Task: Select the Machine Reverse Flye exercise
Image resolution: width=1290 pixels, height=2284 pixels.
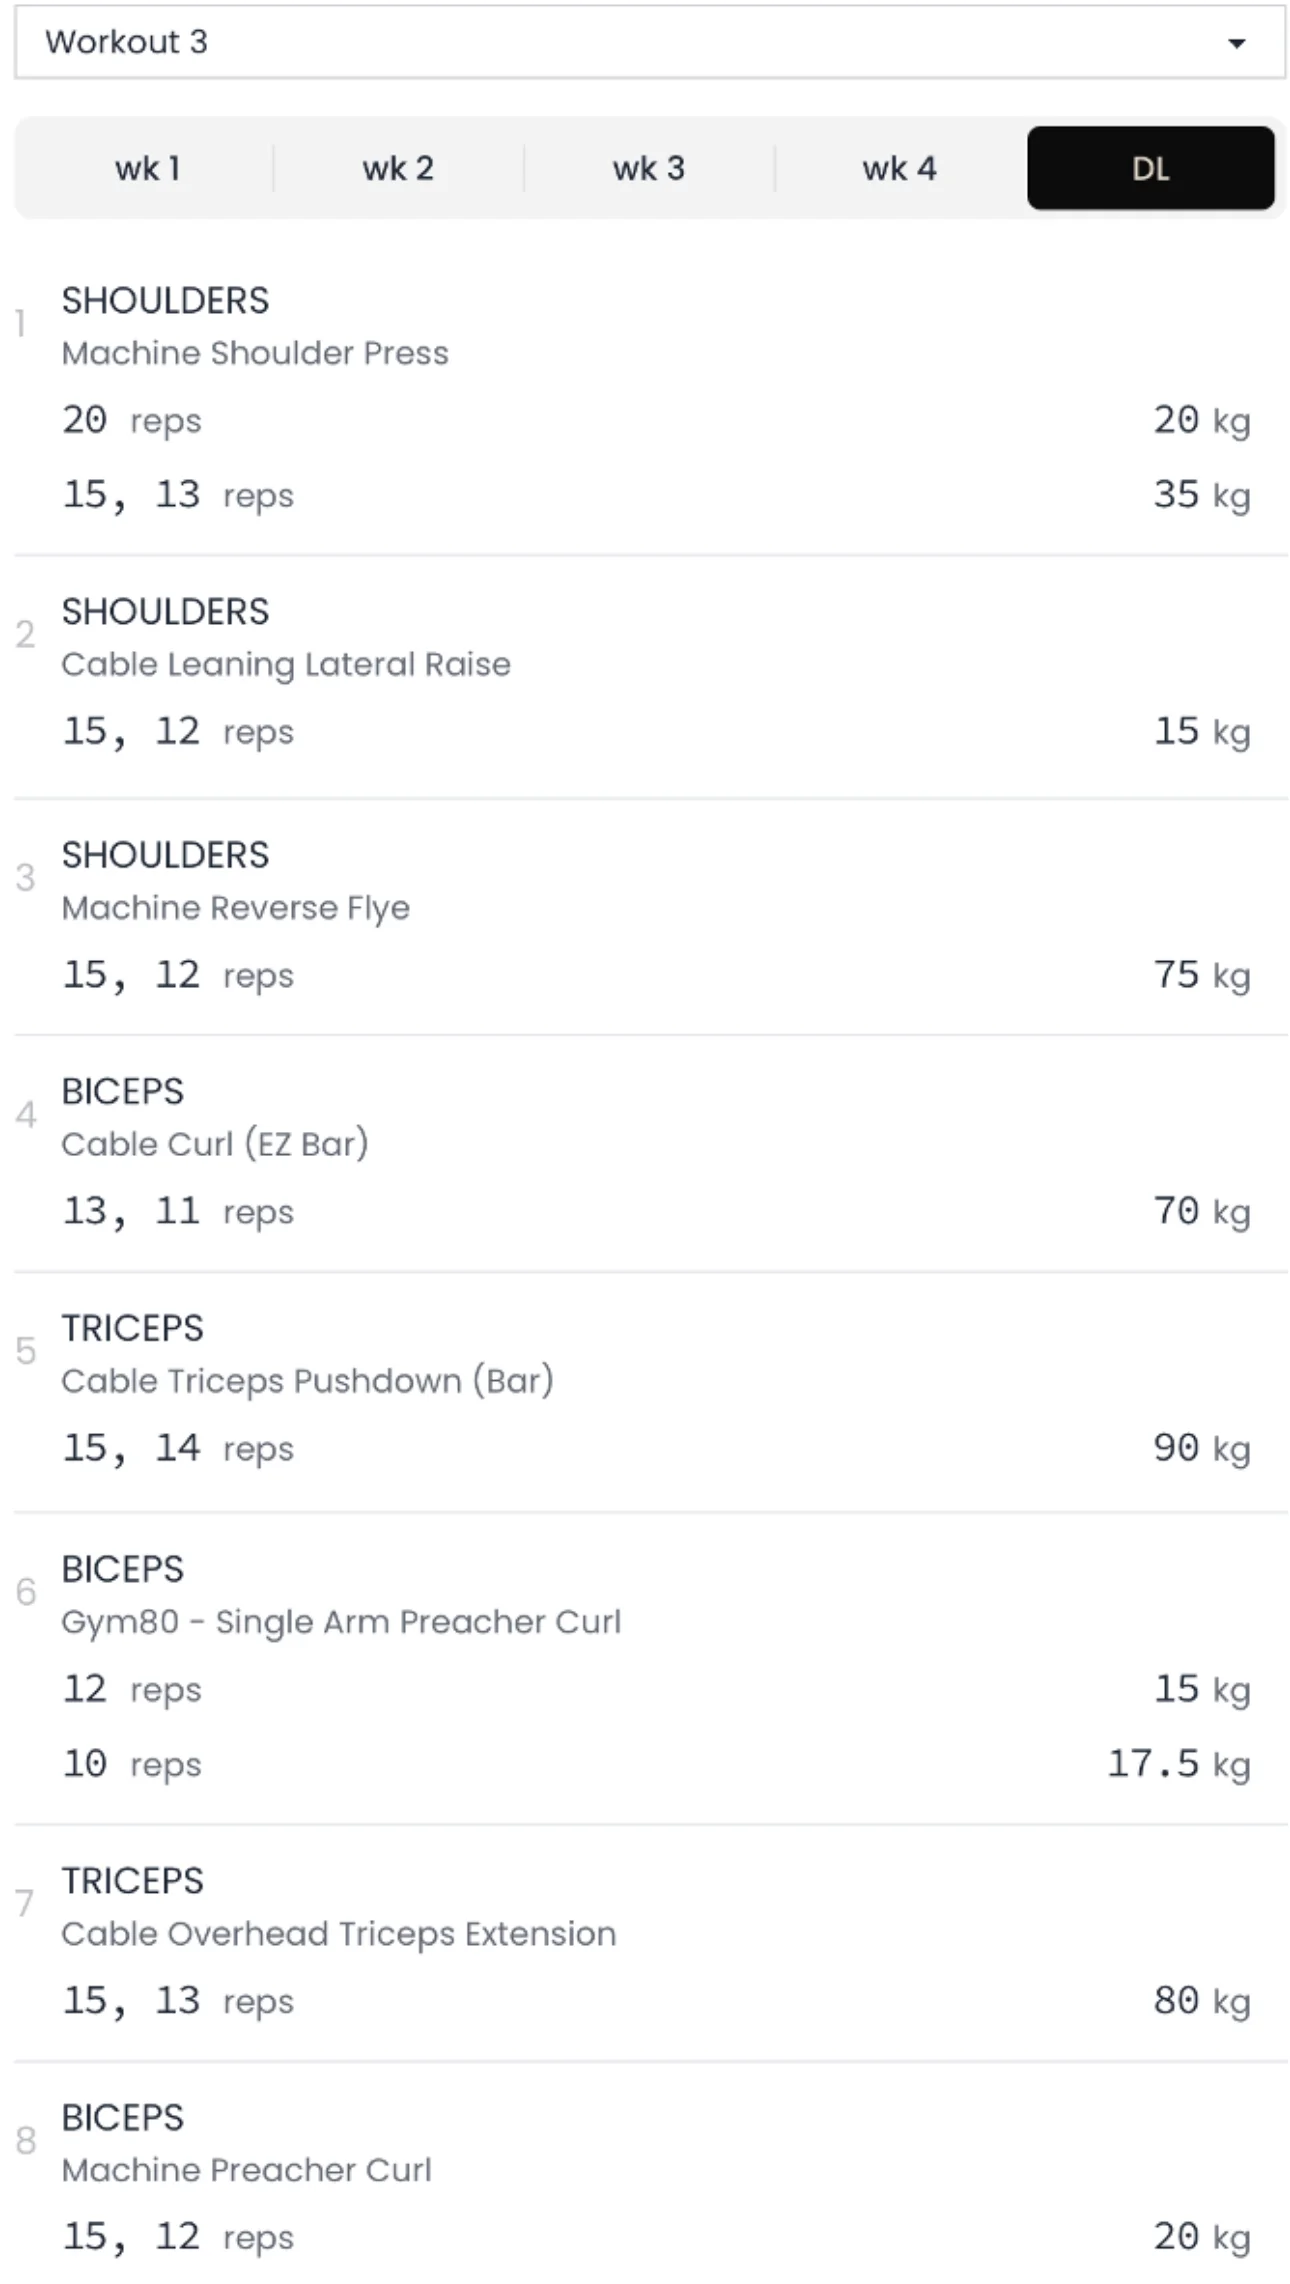Action: click(236, 907)
